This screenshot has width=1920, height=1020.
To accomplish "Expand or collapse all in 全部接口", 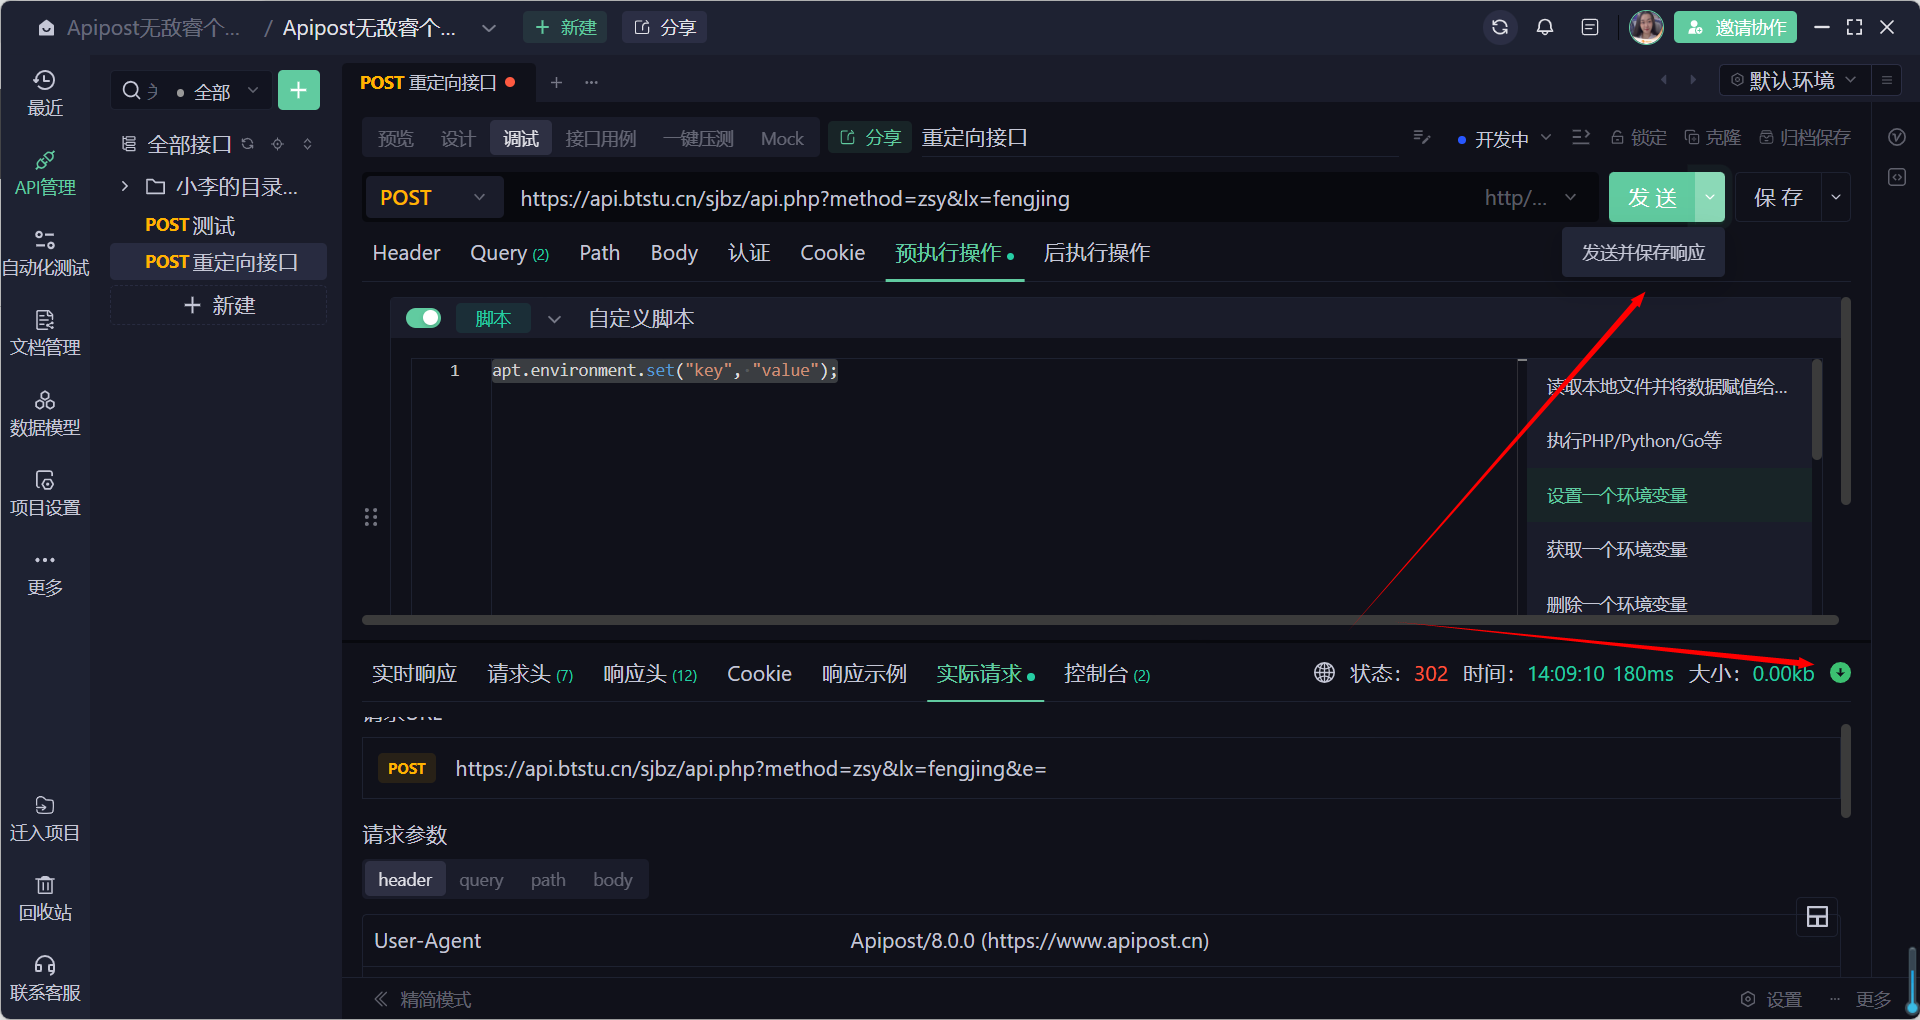I will click(308, 144).
